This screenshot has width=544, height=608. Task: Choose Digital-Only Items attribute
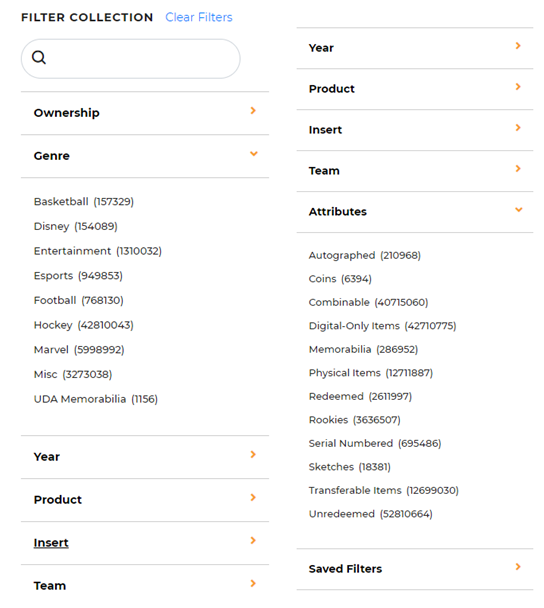click(382, 326)
